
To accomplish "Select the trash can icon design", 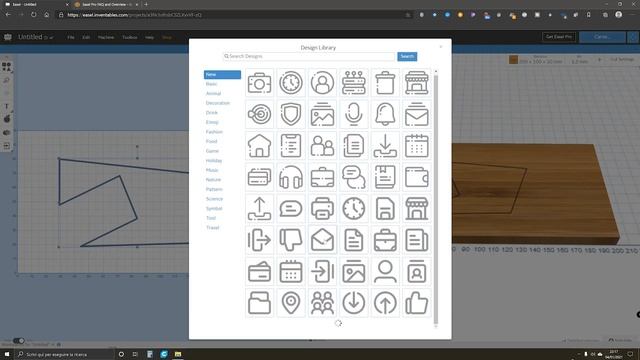I will (x=385, y=83).
